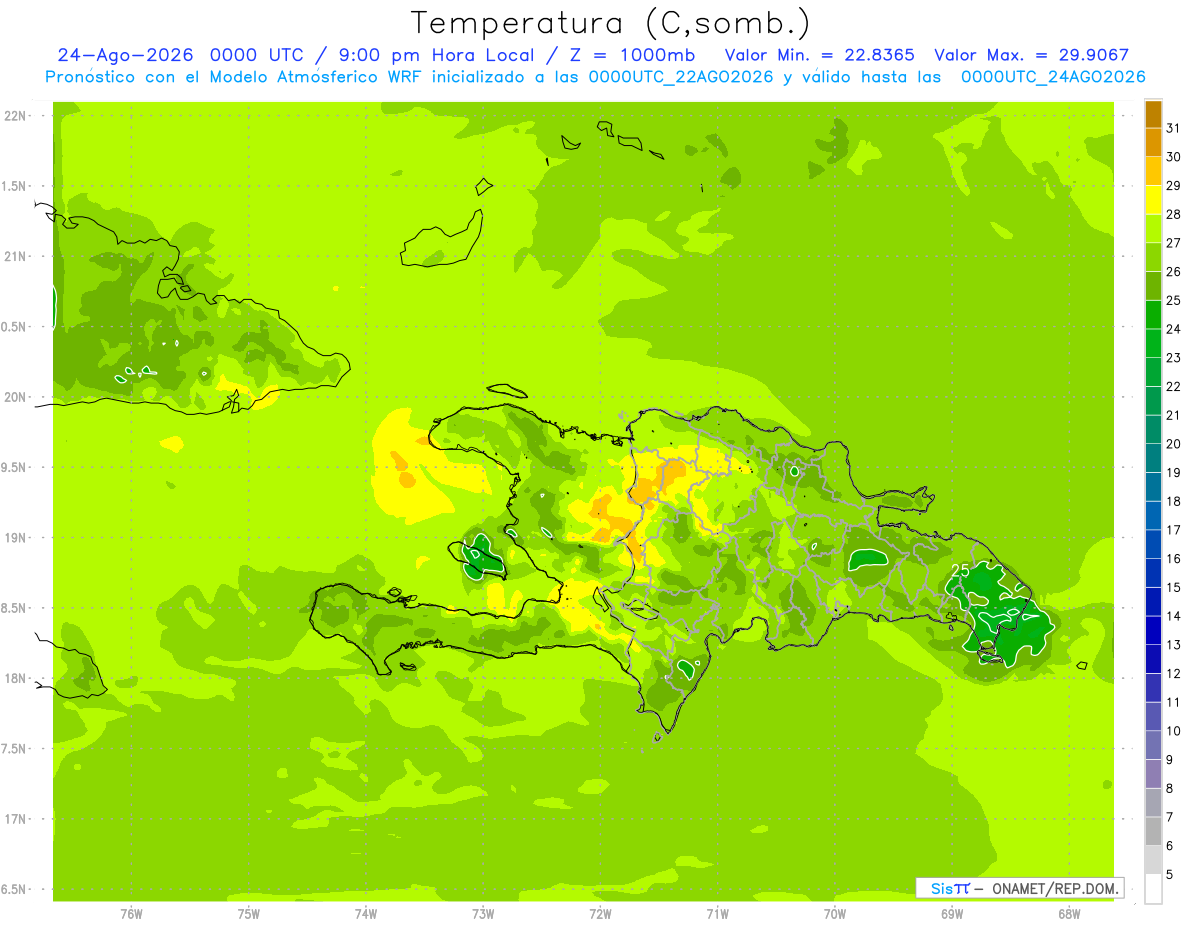The width and height of the screenshot is (1200, 927).
Task: Click the legend value label "10"
Action: pyautogui.click(x=1173, y=731)
